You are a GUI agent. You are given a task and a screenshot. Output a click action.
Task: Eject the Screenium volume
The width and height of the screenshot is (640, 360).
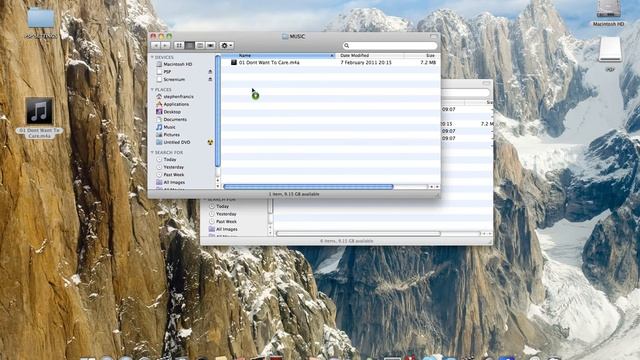click(x=210, y=79)
